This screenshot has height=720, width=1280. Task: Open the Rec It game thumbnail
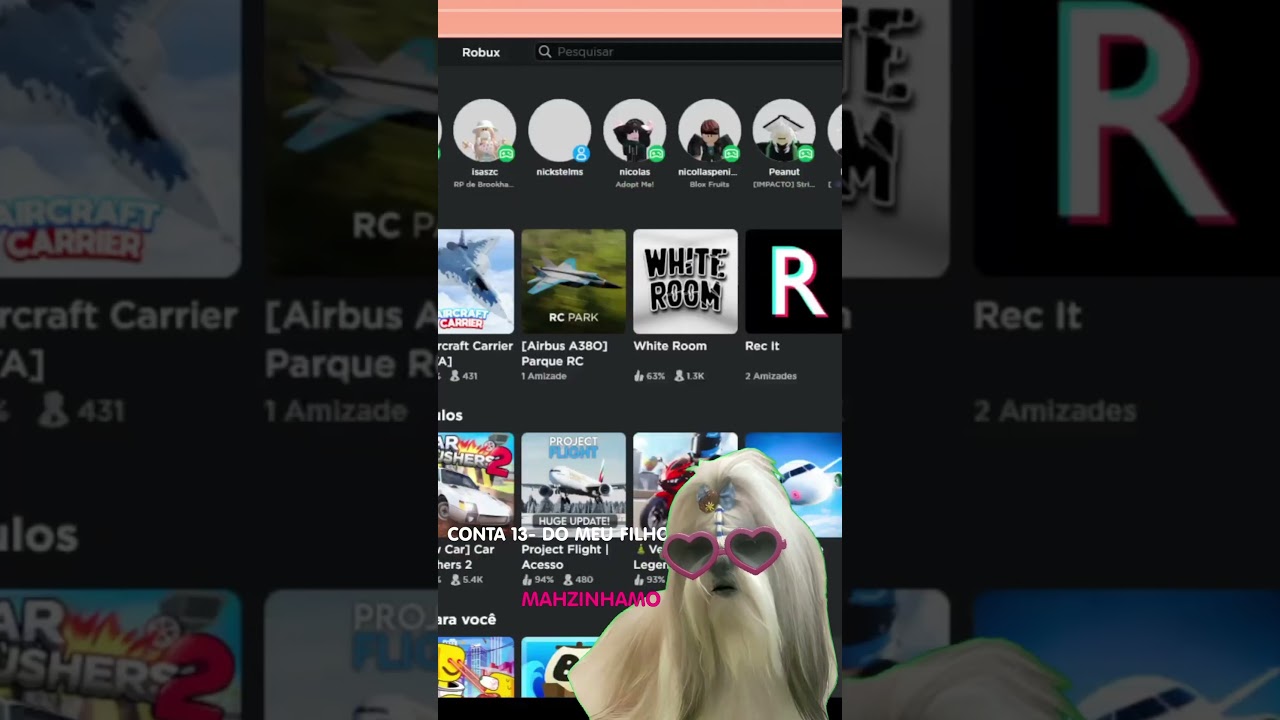point(793,281)
